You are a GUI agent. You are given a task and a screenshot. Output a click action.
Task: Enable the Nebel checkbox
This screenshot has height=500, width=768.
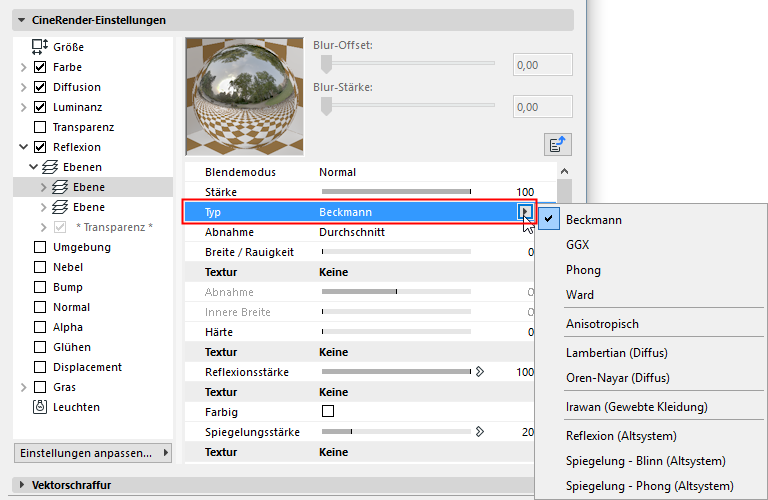[40, 267]
